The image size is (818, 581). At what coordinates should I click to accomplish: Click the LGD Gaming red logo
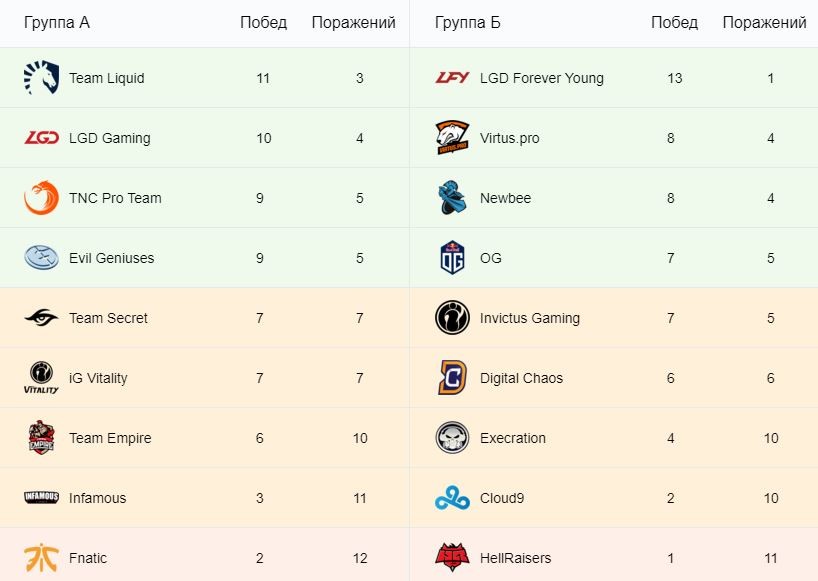[x=41, y=138]
